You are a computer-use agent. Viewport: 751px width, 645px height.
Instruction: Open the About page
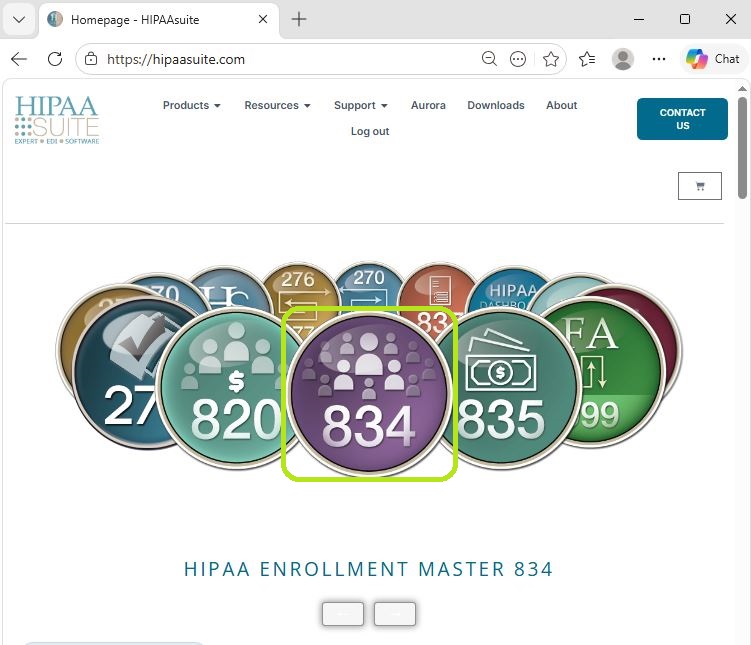point(561,105)
